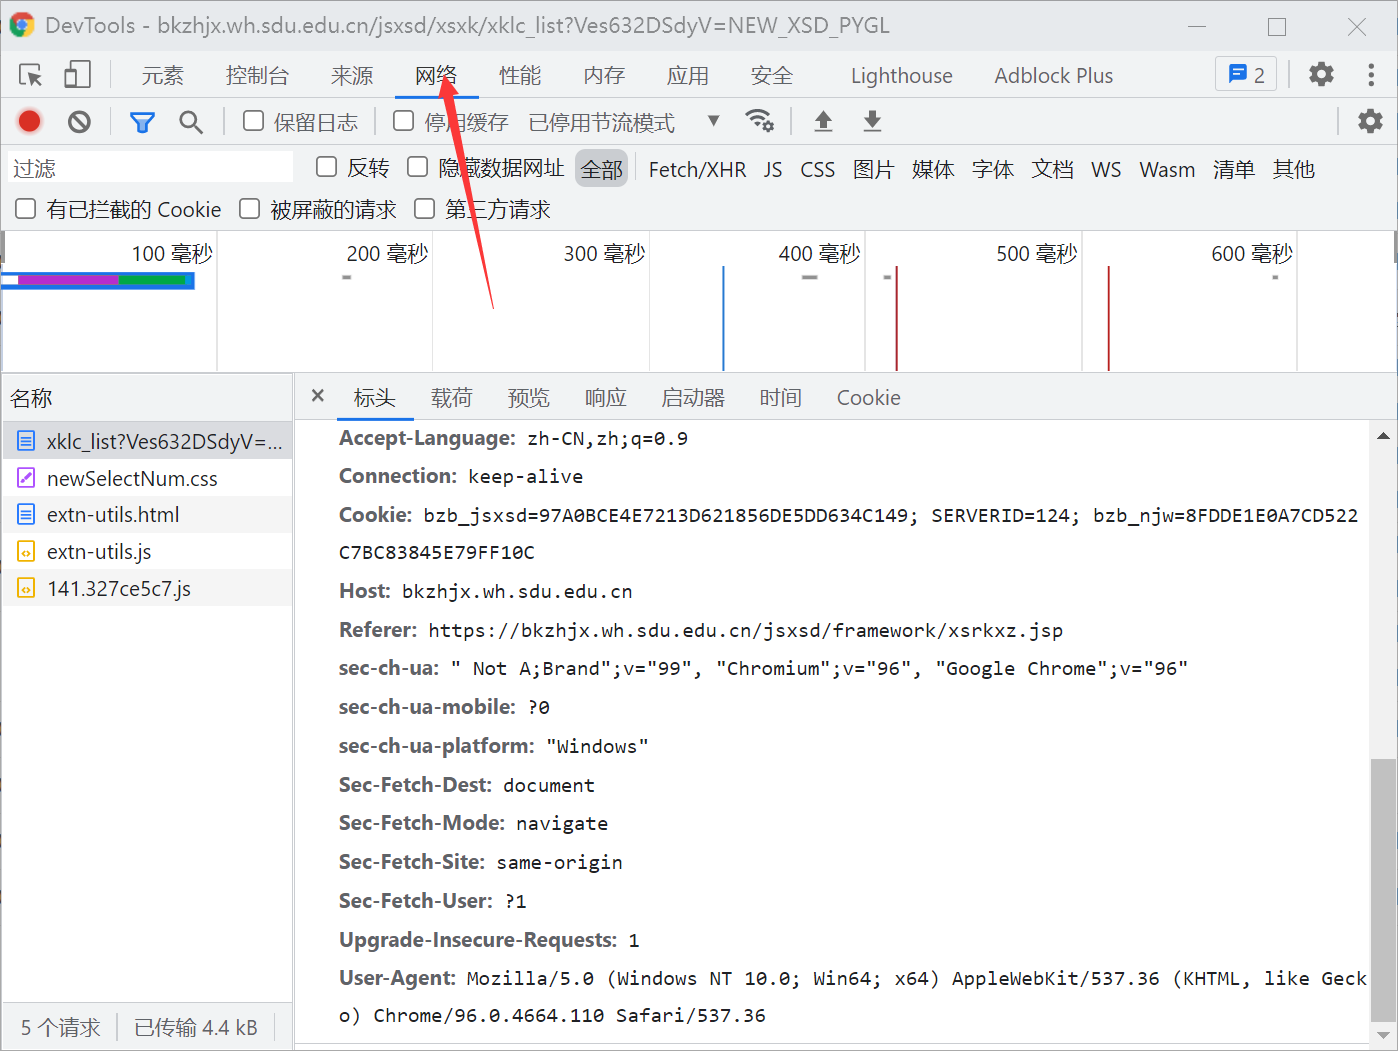This screenshot has width=1398, height=1051.
Task: Clear the network log
Action: pos(79,122)
